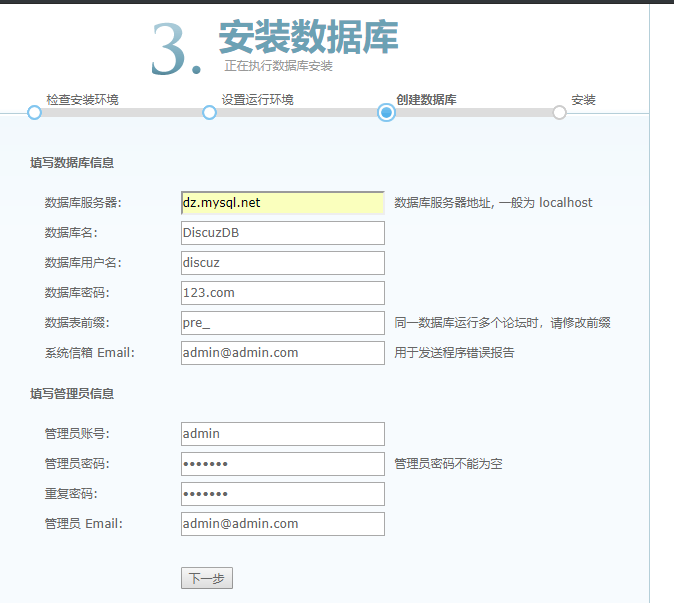Click the 安装数据库 page heading
This screenshot has width=674, height=603.
pos(309,37)
